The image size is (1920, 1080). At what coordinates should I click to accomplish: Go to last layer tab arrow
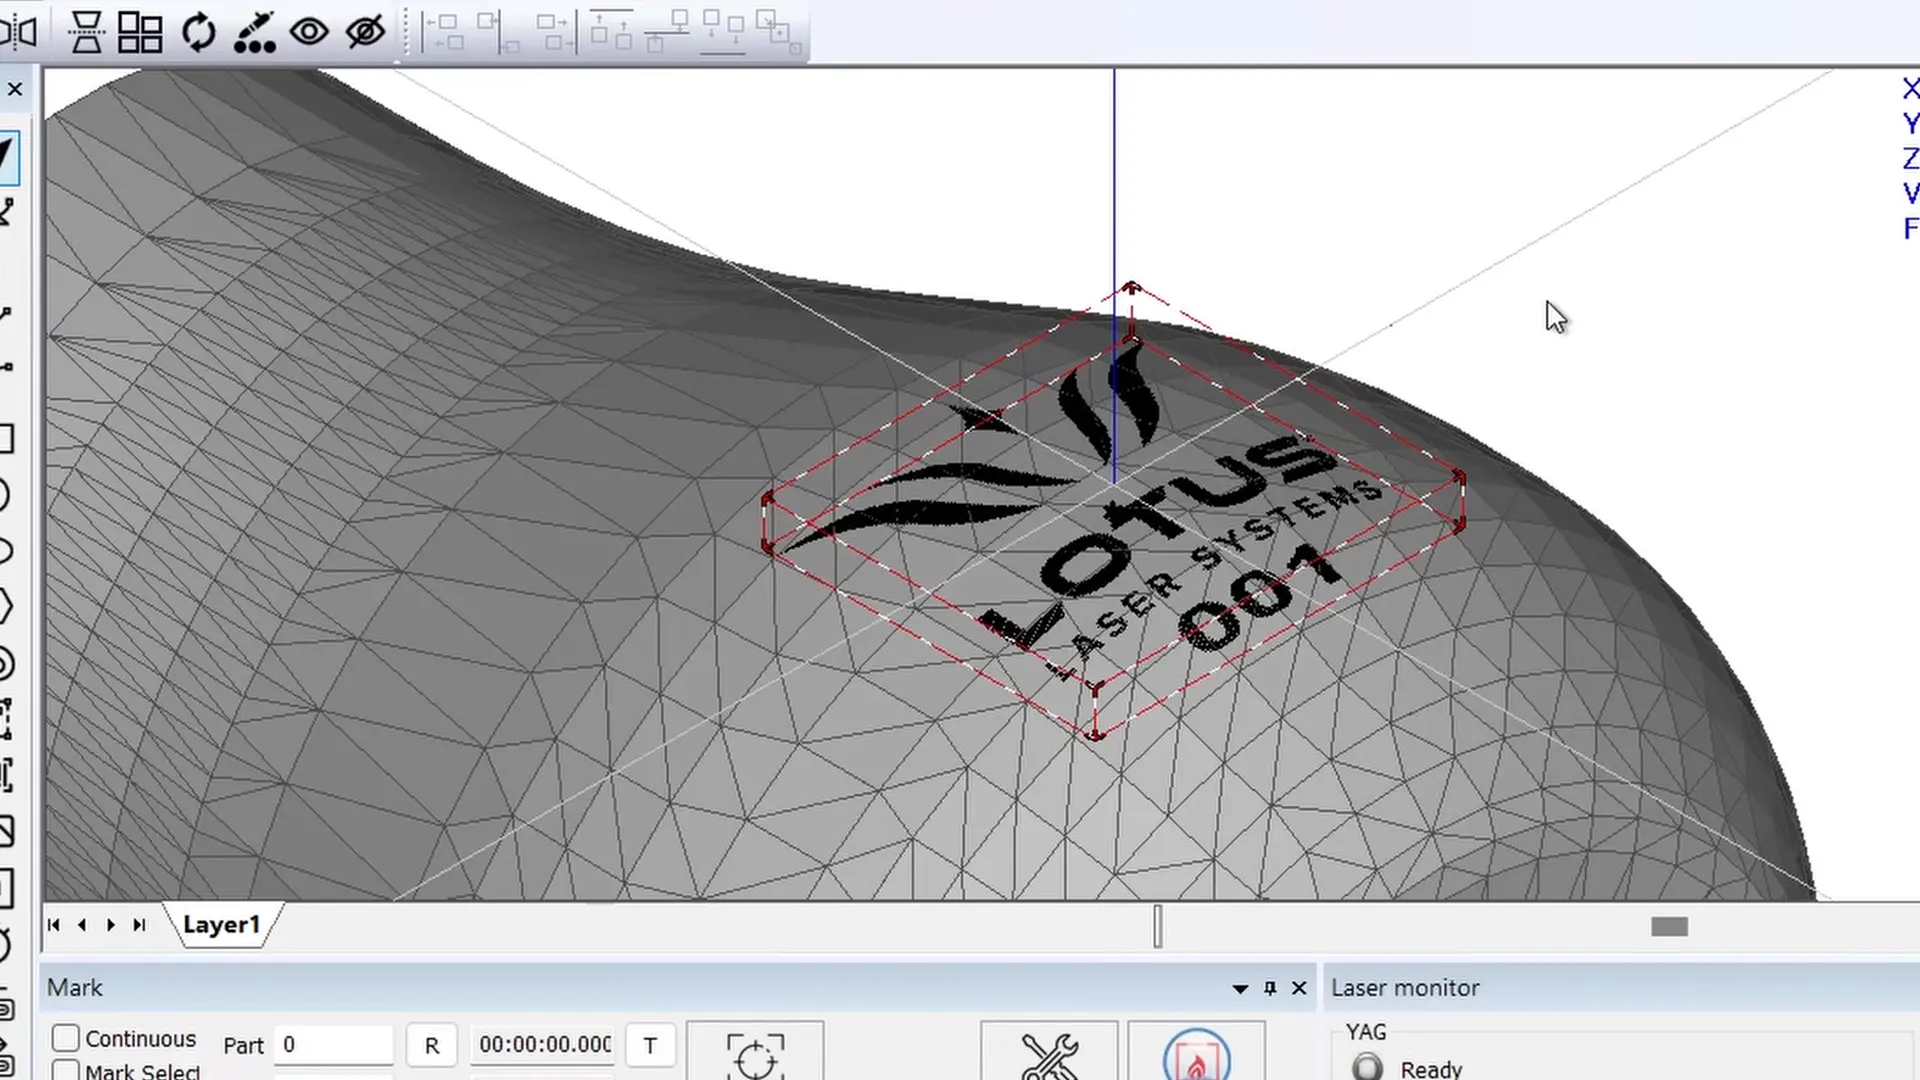(x=140, y=925)
